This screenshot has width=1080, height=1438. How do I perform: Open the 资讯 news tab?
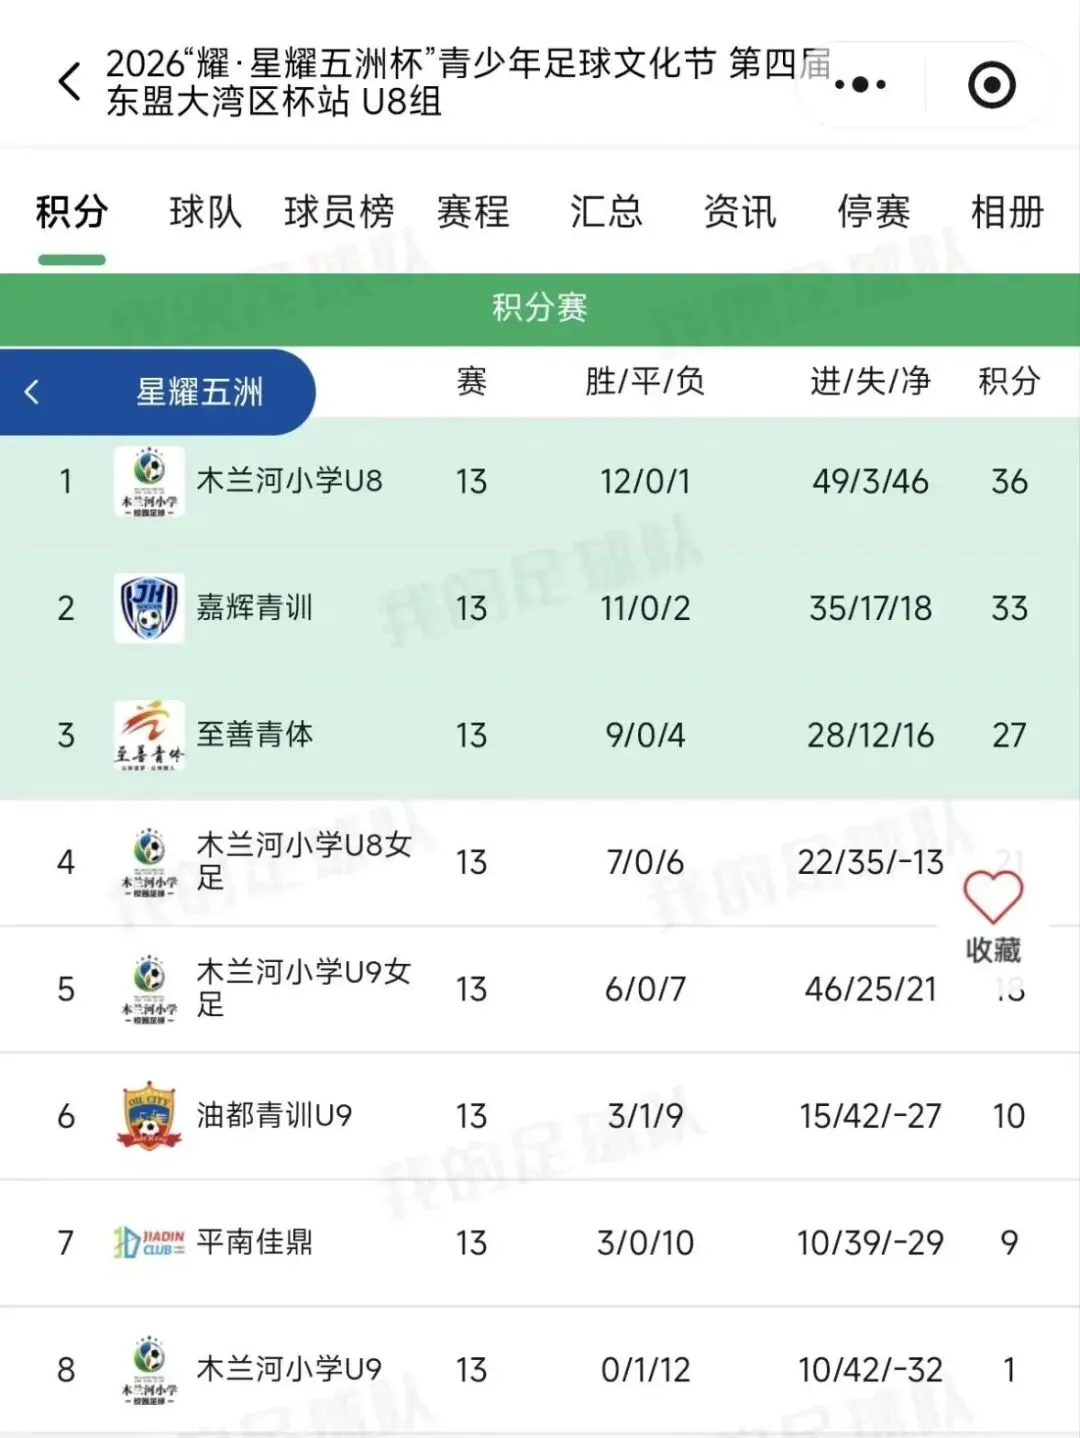[740, 212]
